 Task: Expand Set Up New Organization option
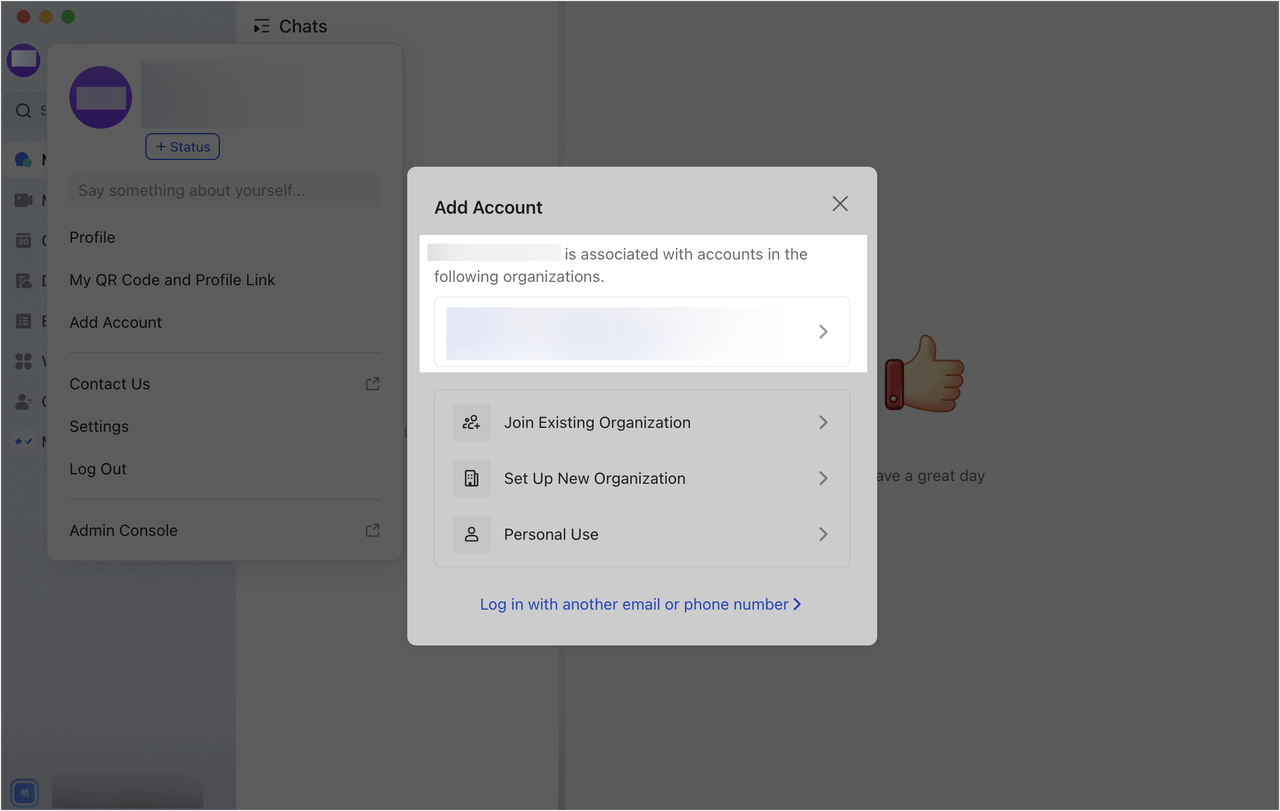pyautogui.click(x=823, y=478)
